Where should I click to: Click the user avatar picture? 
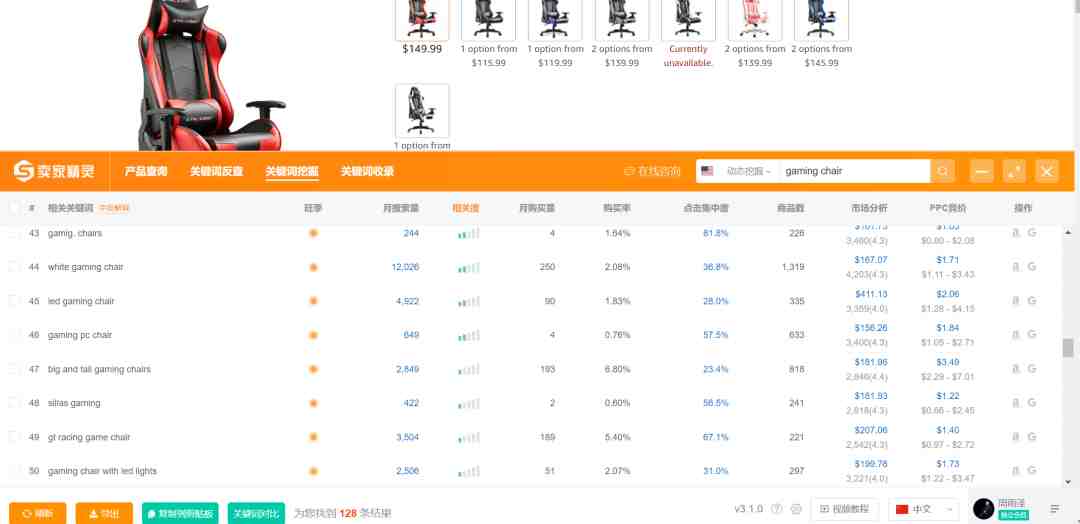(984, 510)
